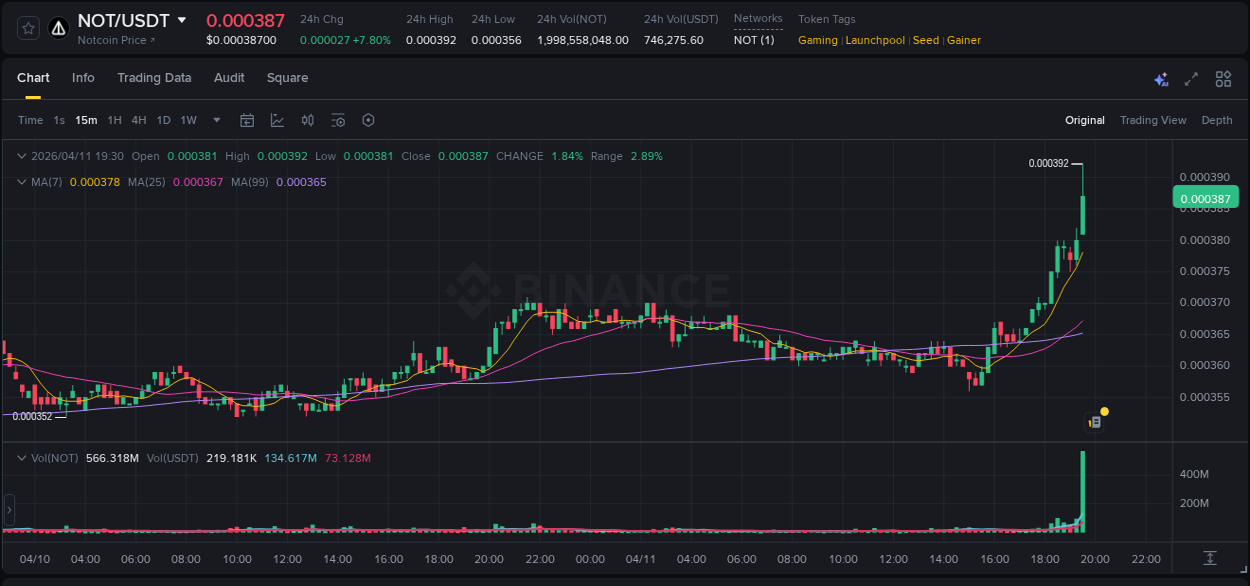Click the 24h Low value 0.000356
The image size is (1250, 586).
[496, 40]
